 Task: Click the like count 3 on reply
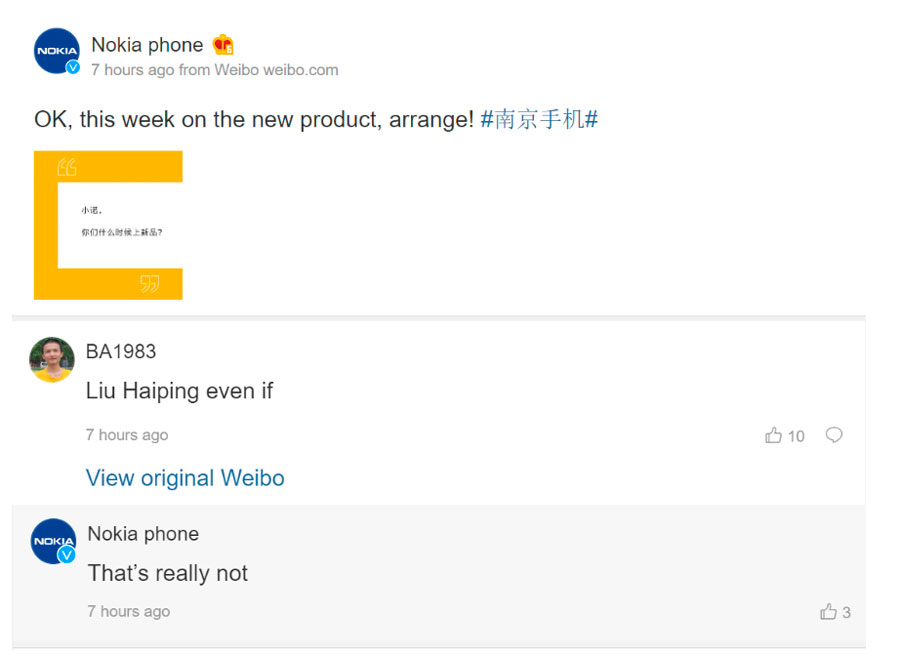tap(846, 612)
